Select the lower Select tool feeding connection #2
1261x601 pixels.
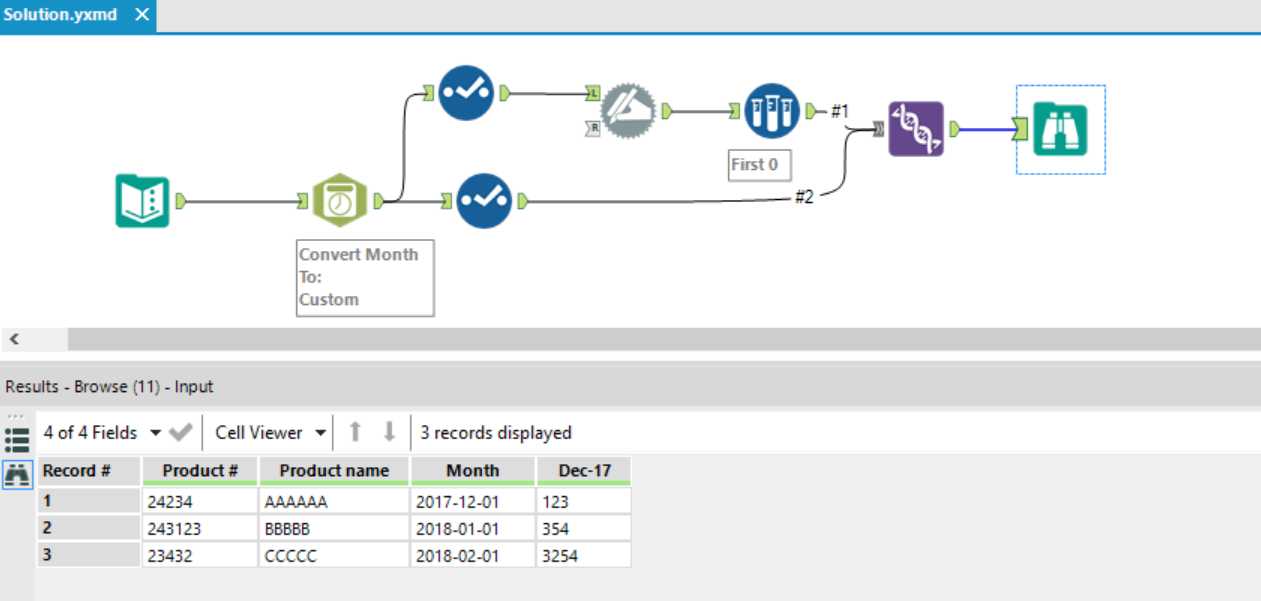tap(485, 201)
